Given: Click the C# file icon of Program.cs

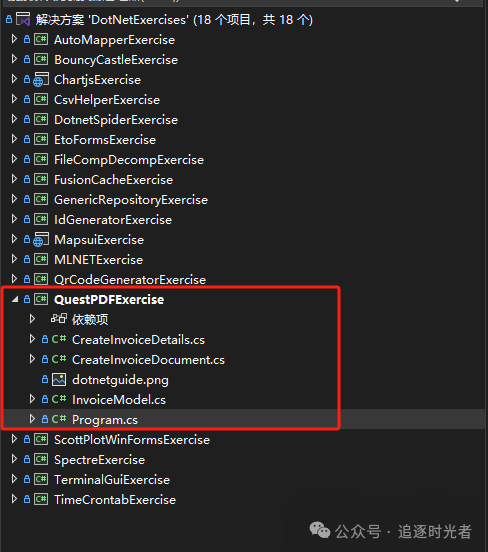Looking at the screenshot, I should click(x=59, y=419).
